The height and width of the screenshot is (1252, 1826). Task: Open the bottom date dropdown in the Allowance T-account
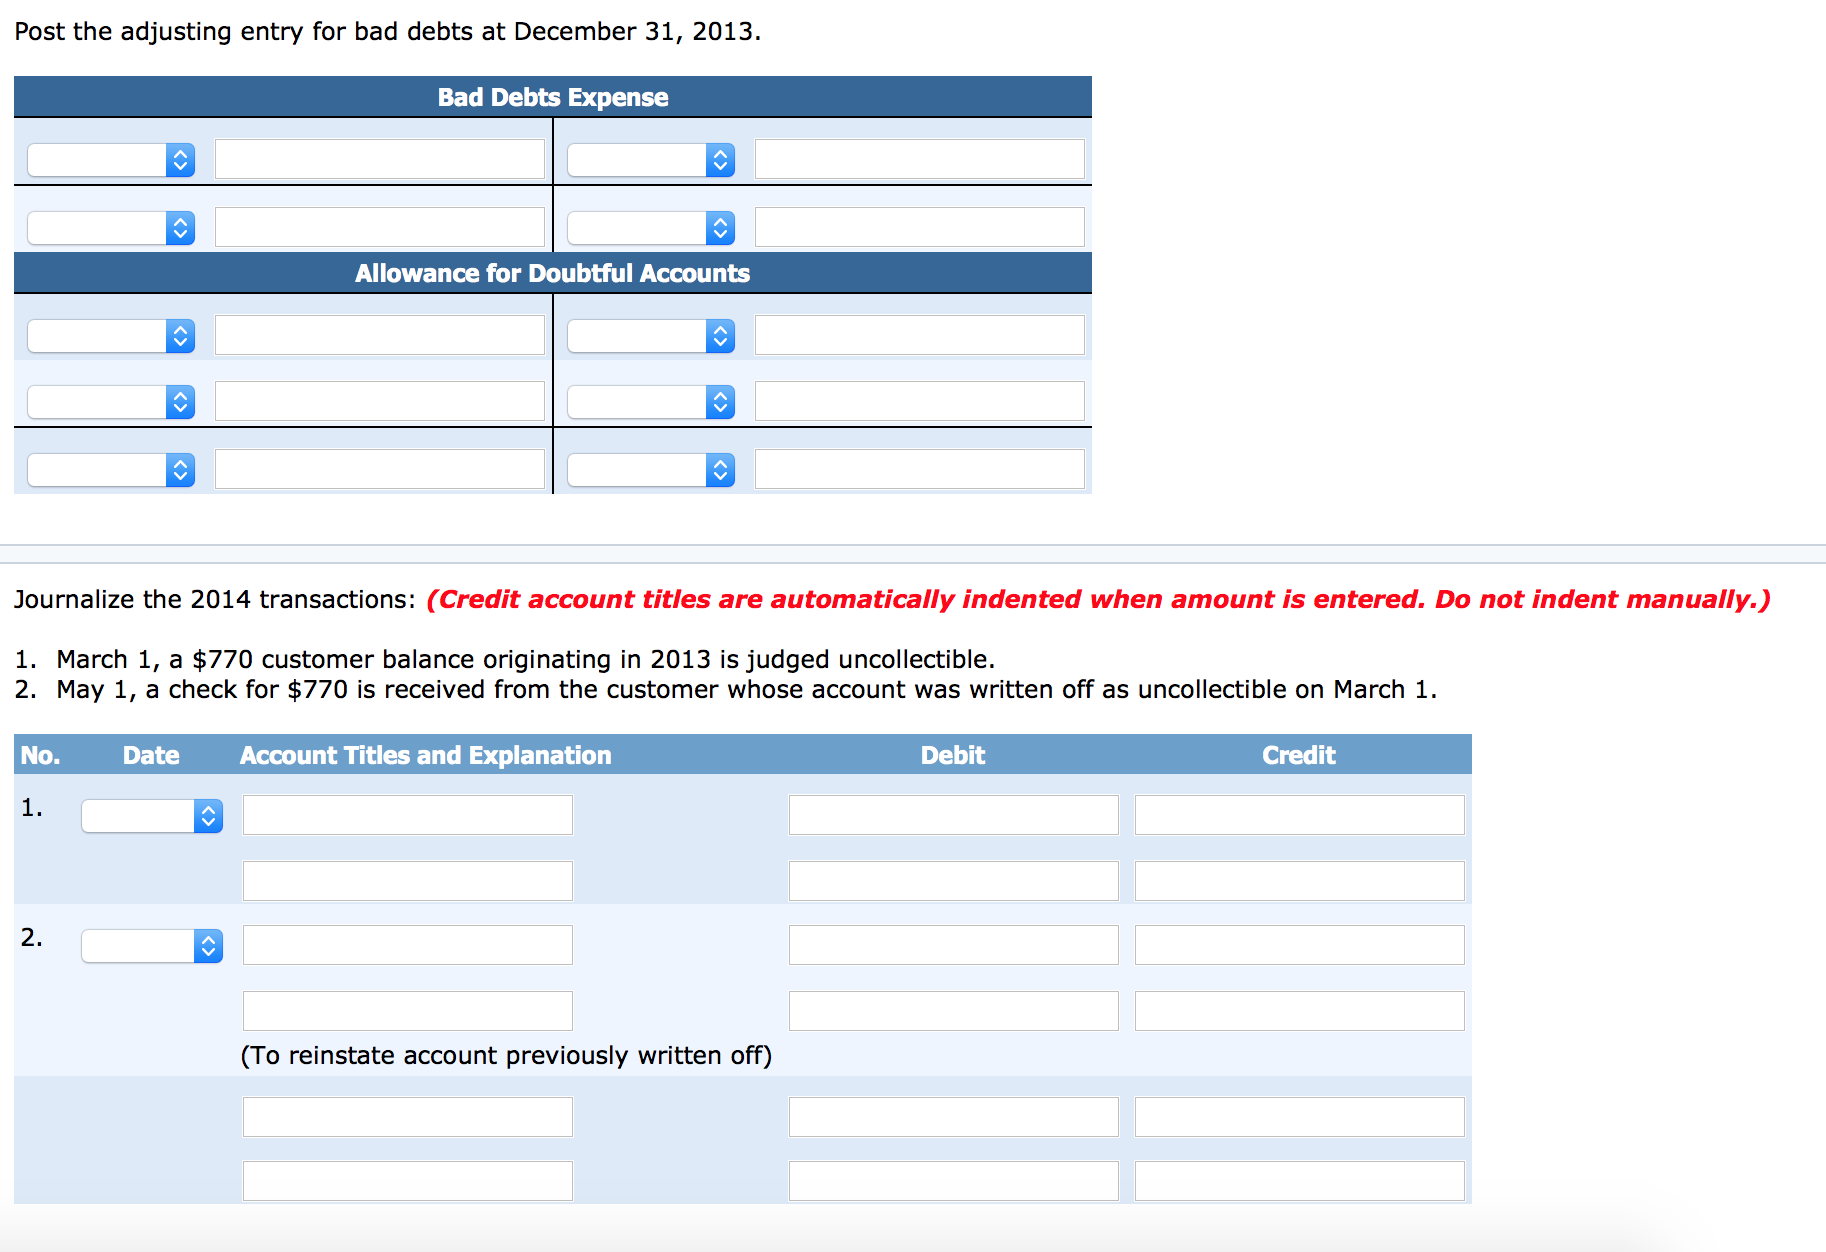click(x=110, y=468)
